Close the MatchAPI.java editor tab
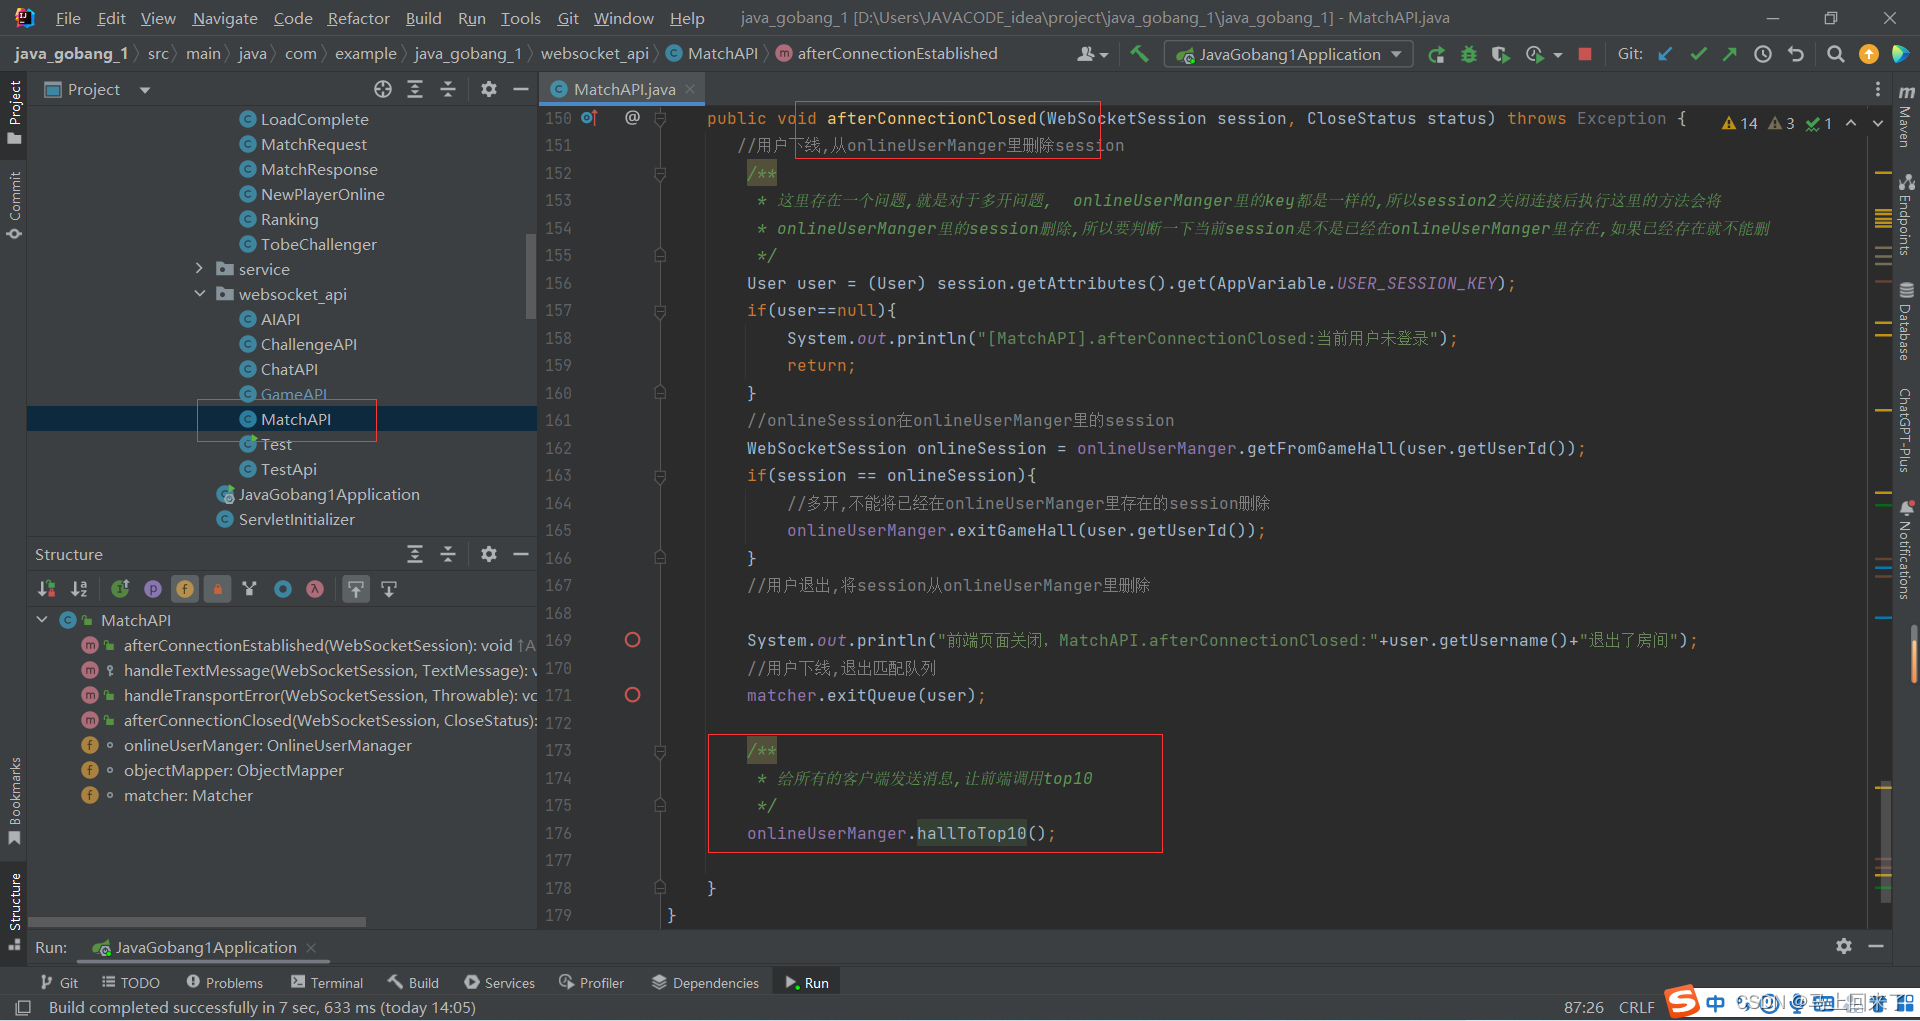This screenshot has width=1920, height=1021. [689, 90]
